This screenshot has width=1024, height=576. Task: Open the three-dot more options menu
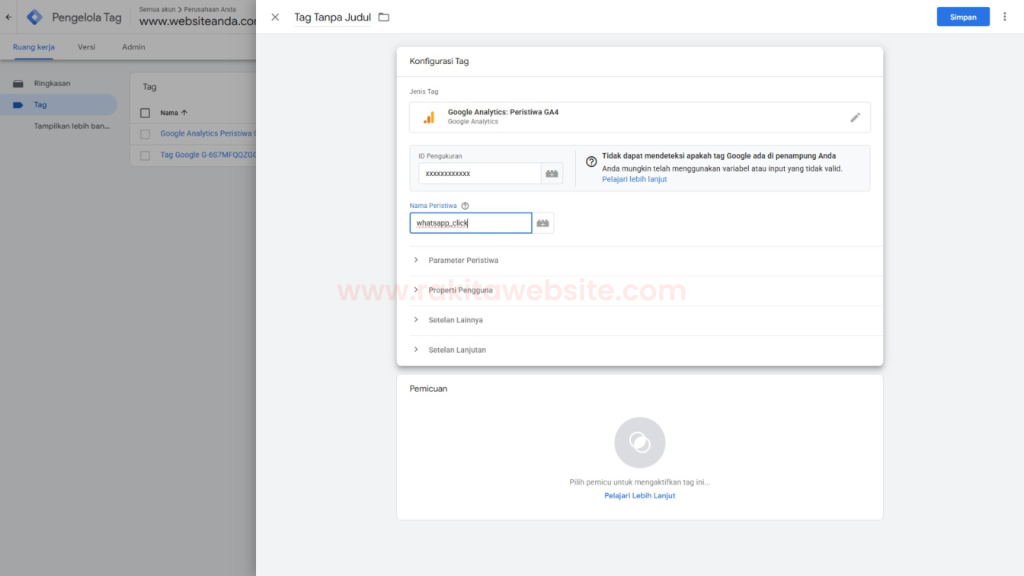(1004, 17)
